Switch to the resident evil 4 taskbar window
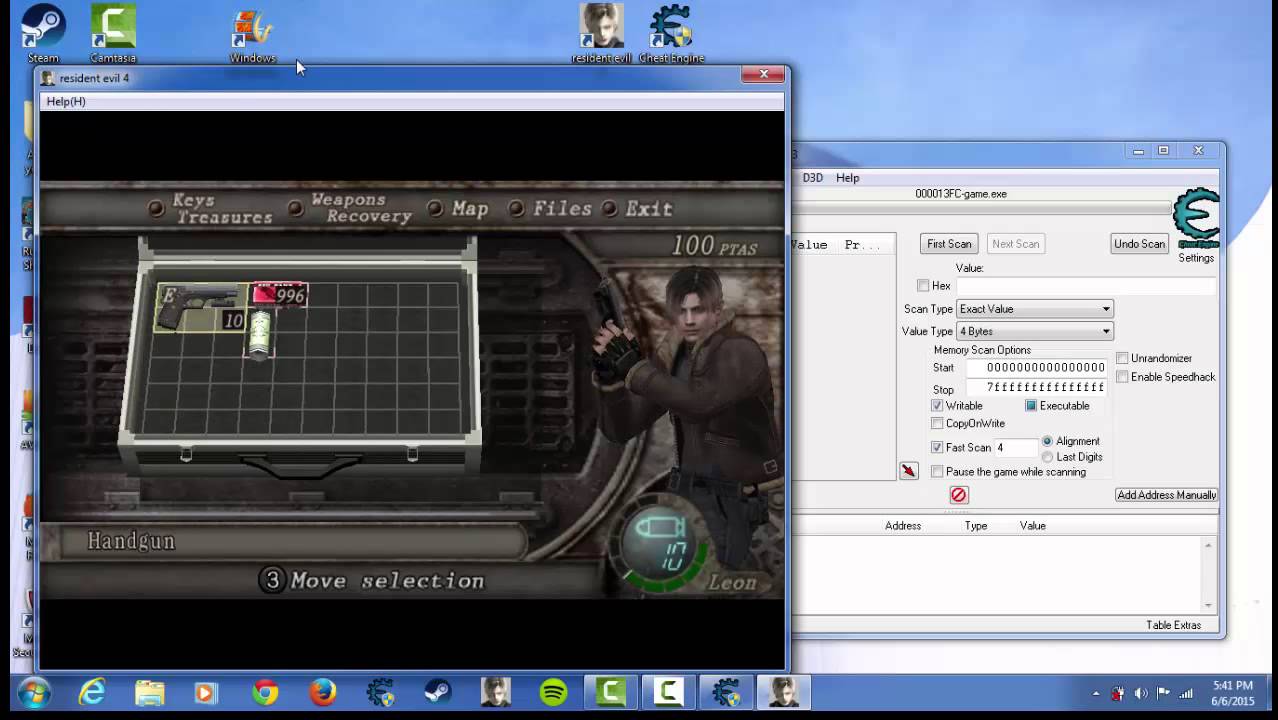The image size is (1278, 720). point(783,692)
